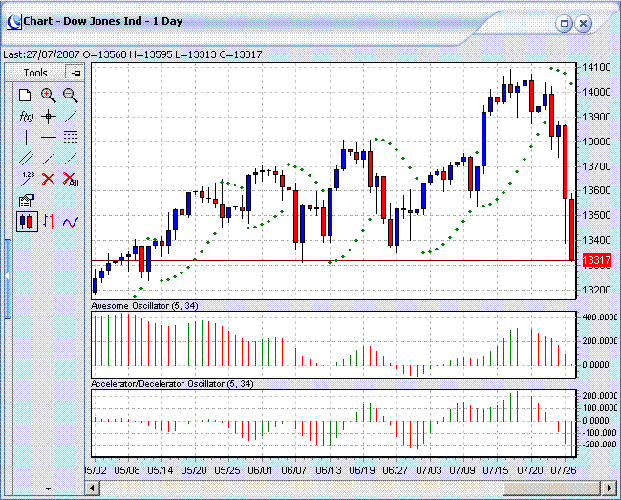Click the 400.0000 oscillator scale label

600,317
